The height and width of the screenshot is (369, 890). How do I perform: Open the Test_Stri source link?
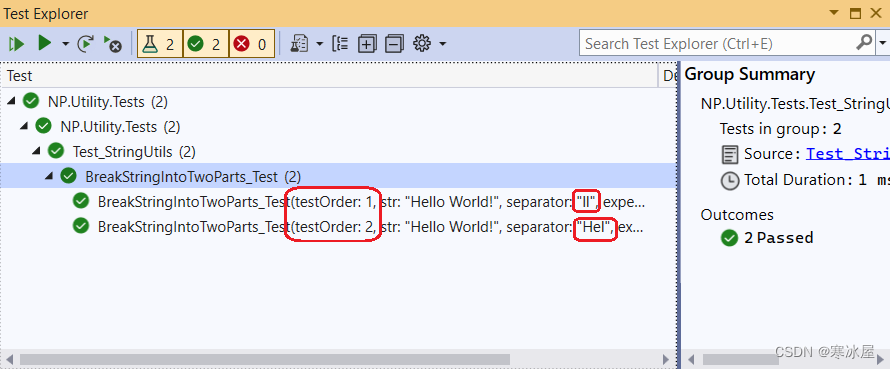point(847,154)
